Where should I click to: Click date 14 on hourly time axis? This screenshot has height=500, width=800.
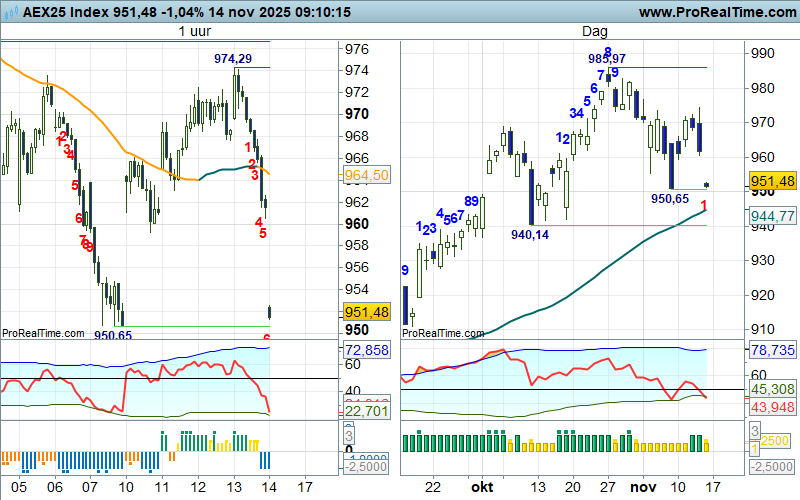(268, 487)
